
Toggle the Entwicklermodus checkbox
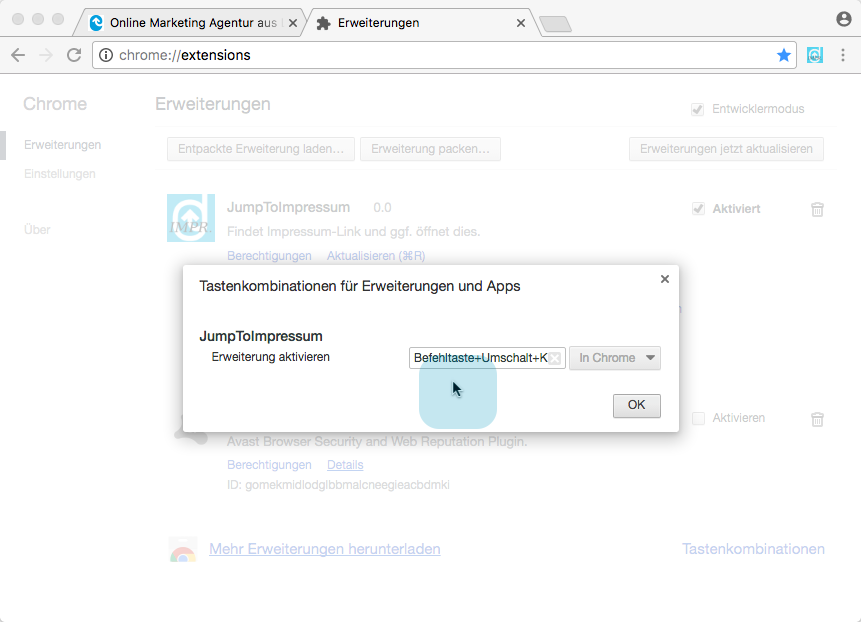(x=698, y=109)
